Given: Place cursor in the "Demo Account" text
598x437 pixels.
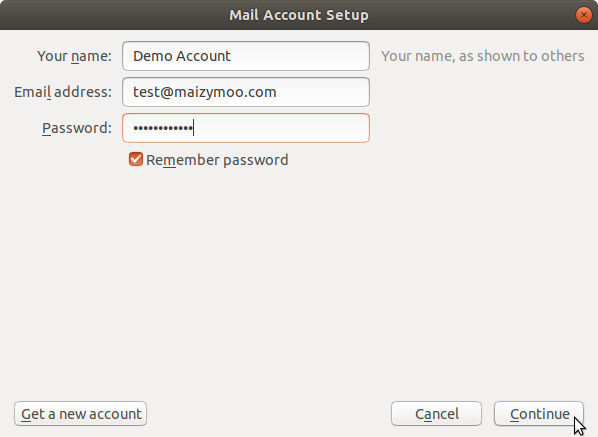Looking at the screenshot, I should 182,56.
